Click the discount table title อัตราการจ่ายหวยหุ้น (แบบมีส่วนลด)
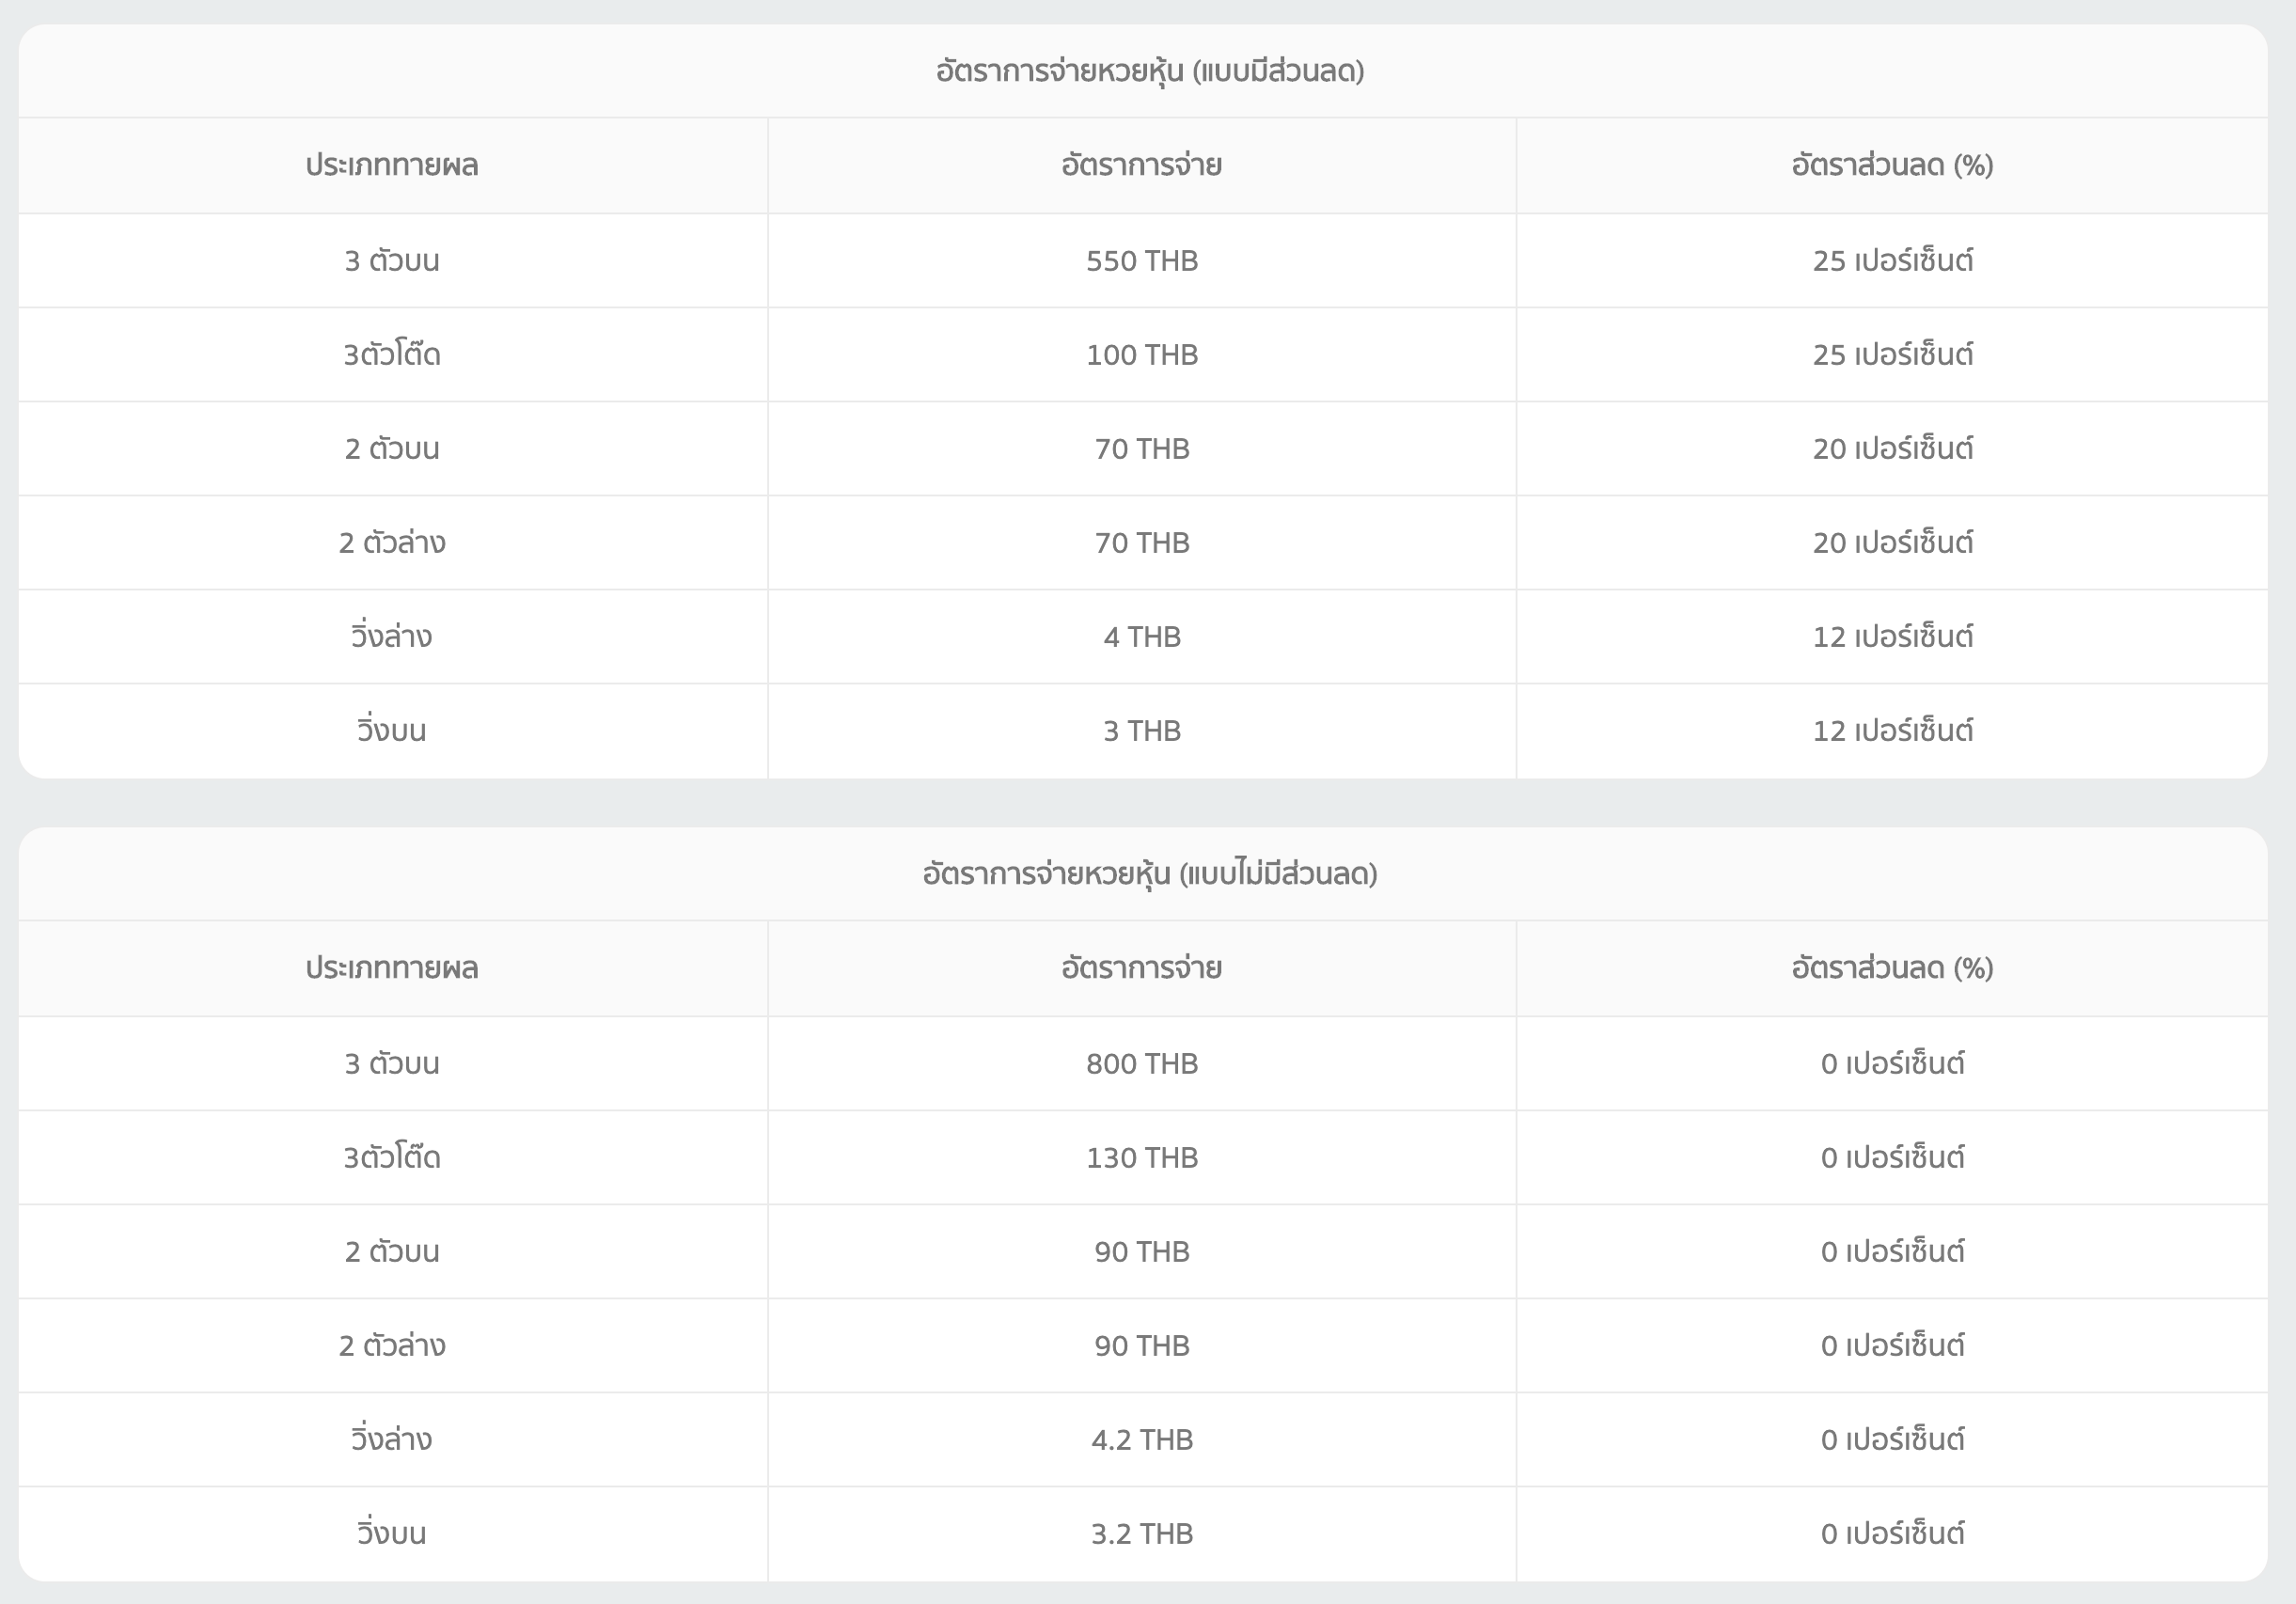This screenshot has height=1604, width=2296. 1149,71
